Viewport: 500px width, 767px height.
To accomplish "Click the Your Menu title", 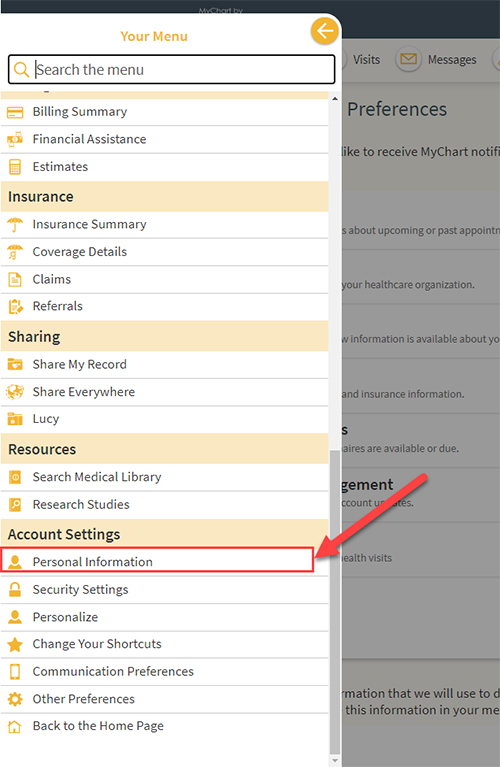I will tap(154, 36).
